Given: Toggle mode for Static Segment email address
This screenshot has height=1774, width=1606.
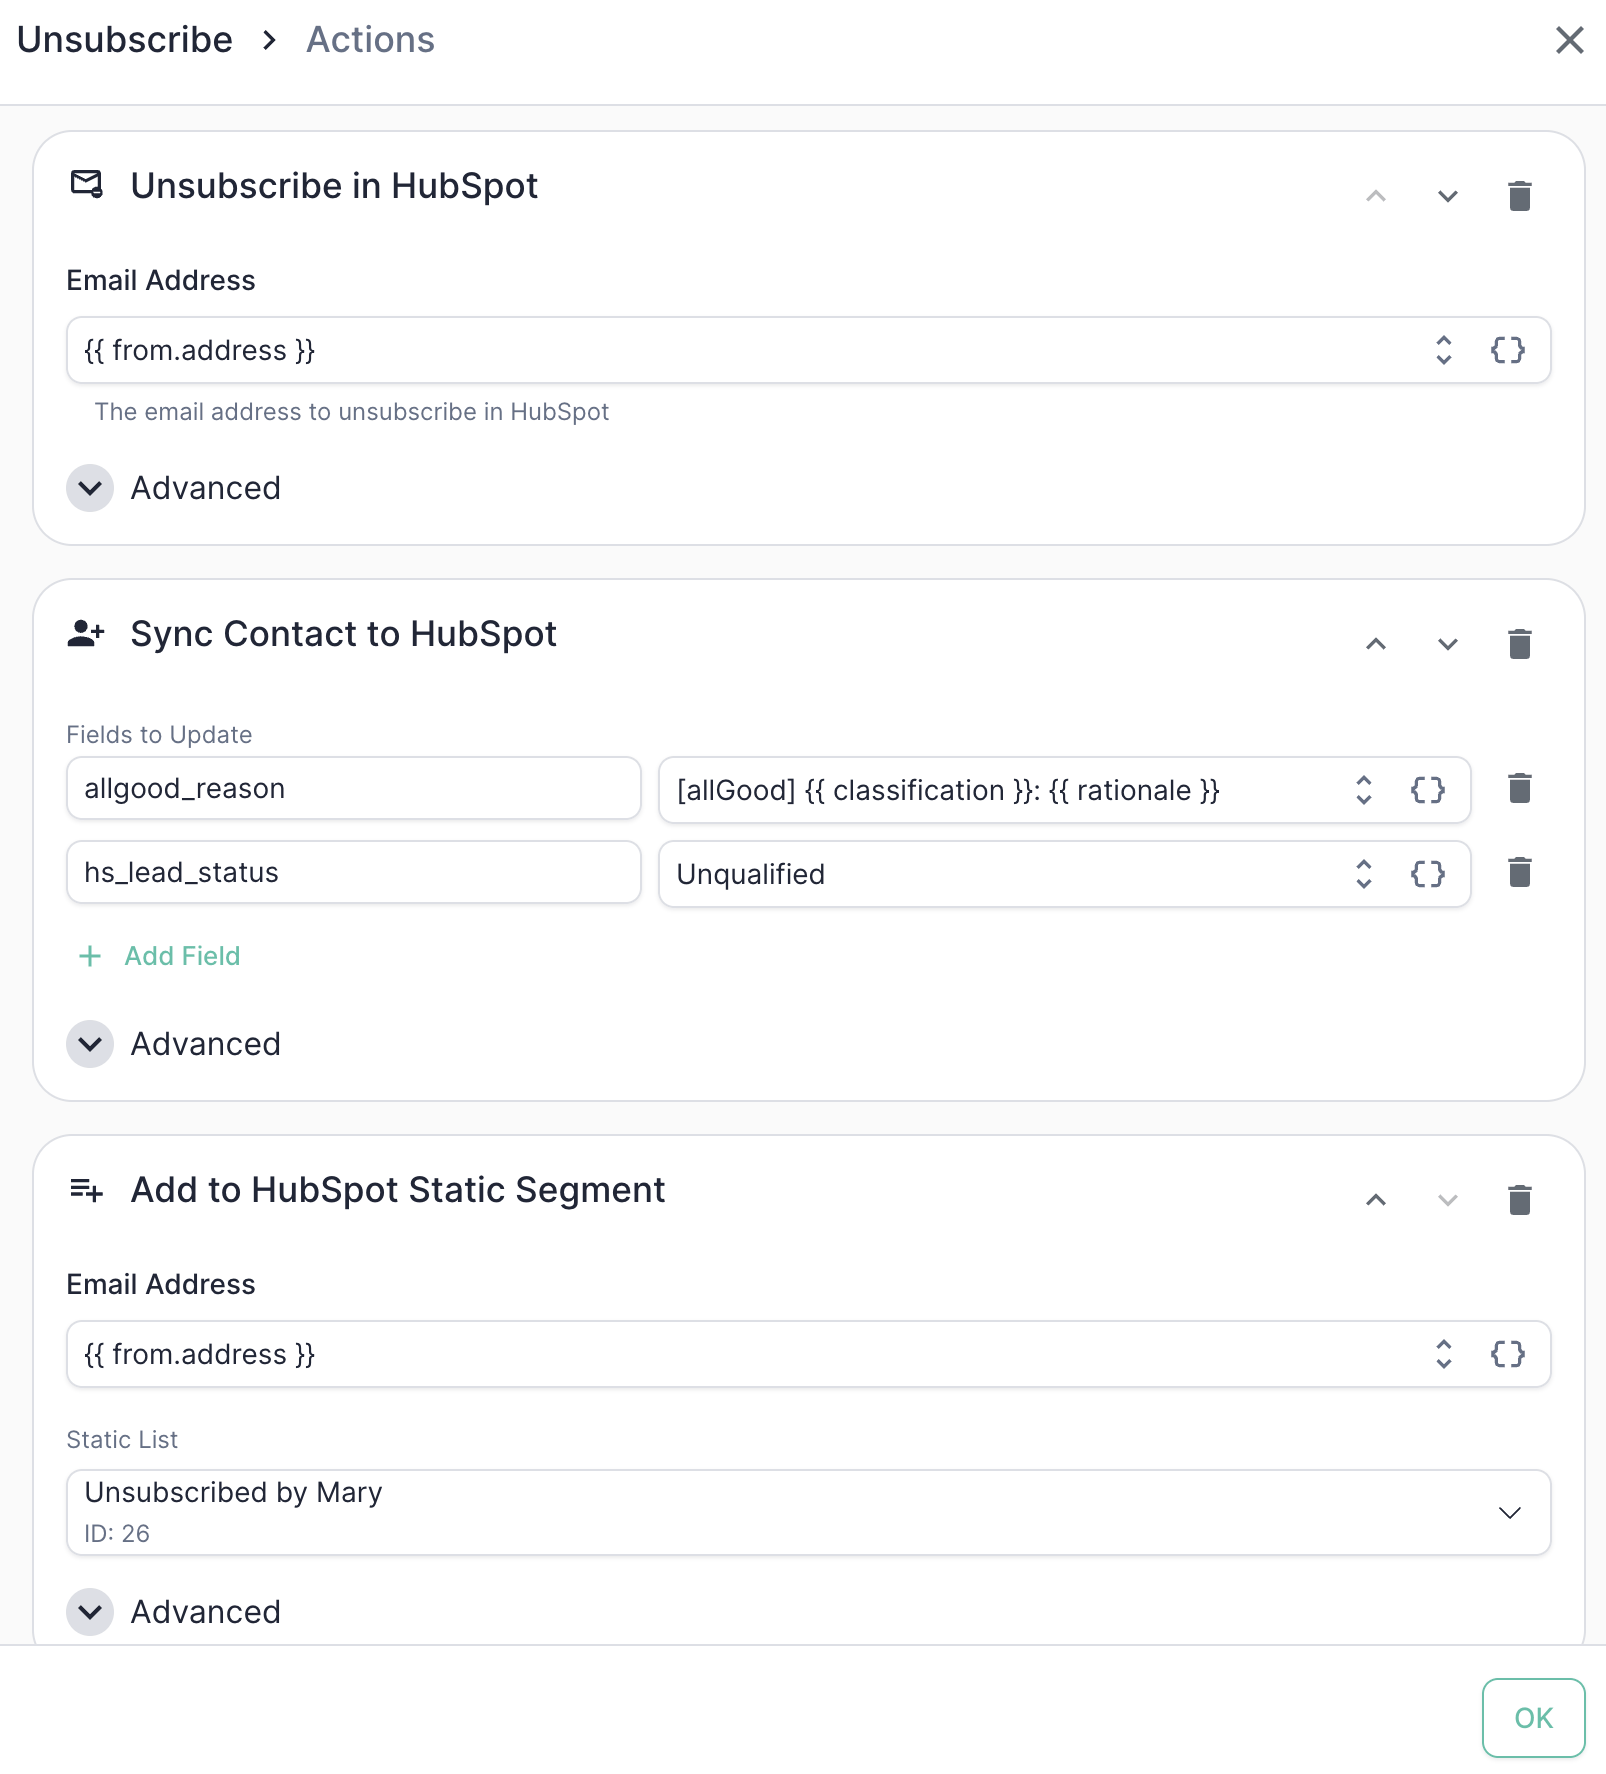Looking at the screenshot, I should pos(1443,1354).
